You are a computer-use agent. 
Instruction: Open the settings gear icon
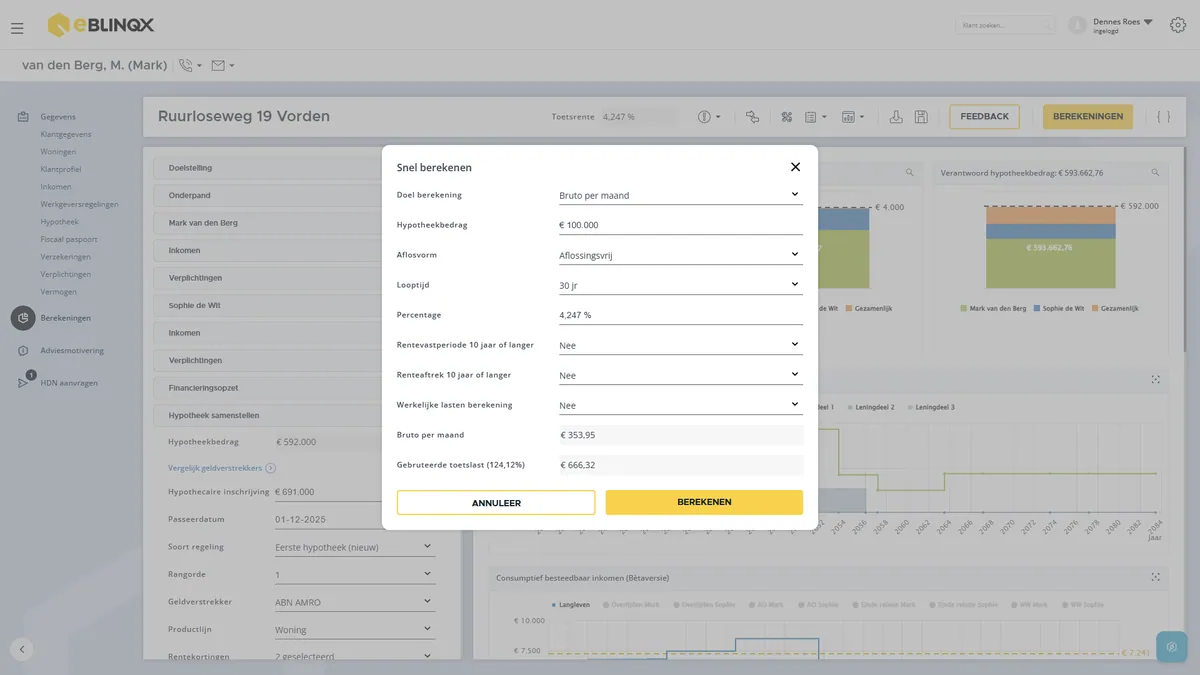1178,25
